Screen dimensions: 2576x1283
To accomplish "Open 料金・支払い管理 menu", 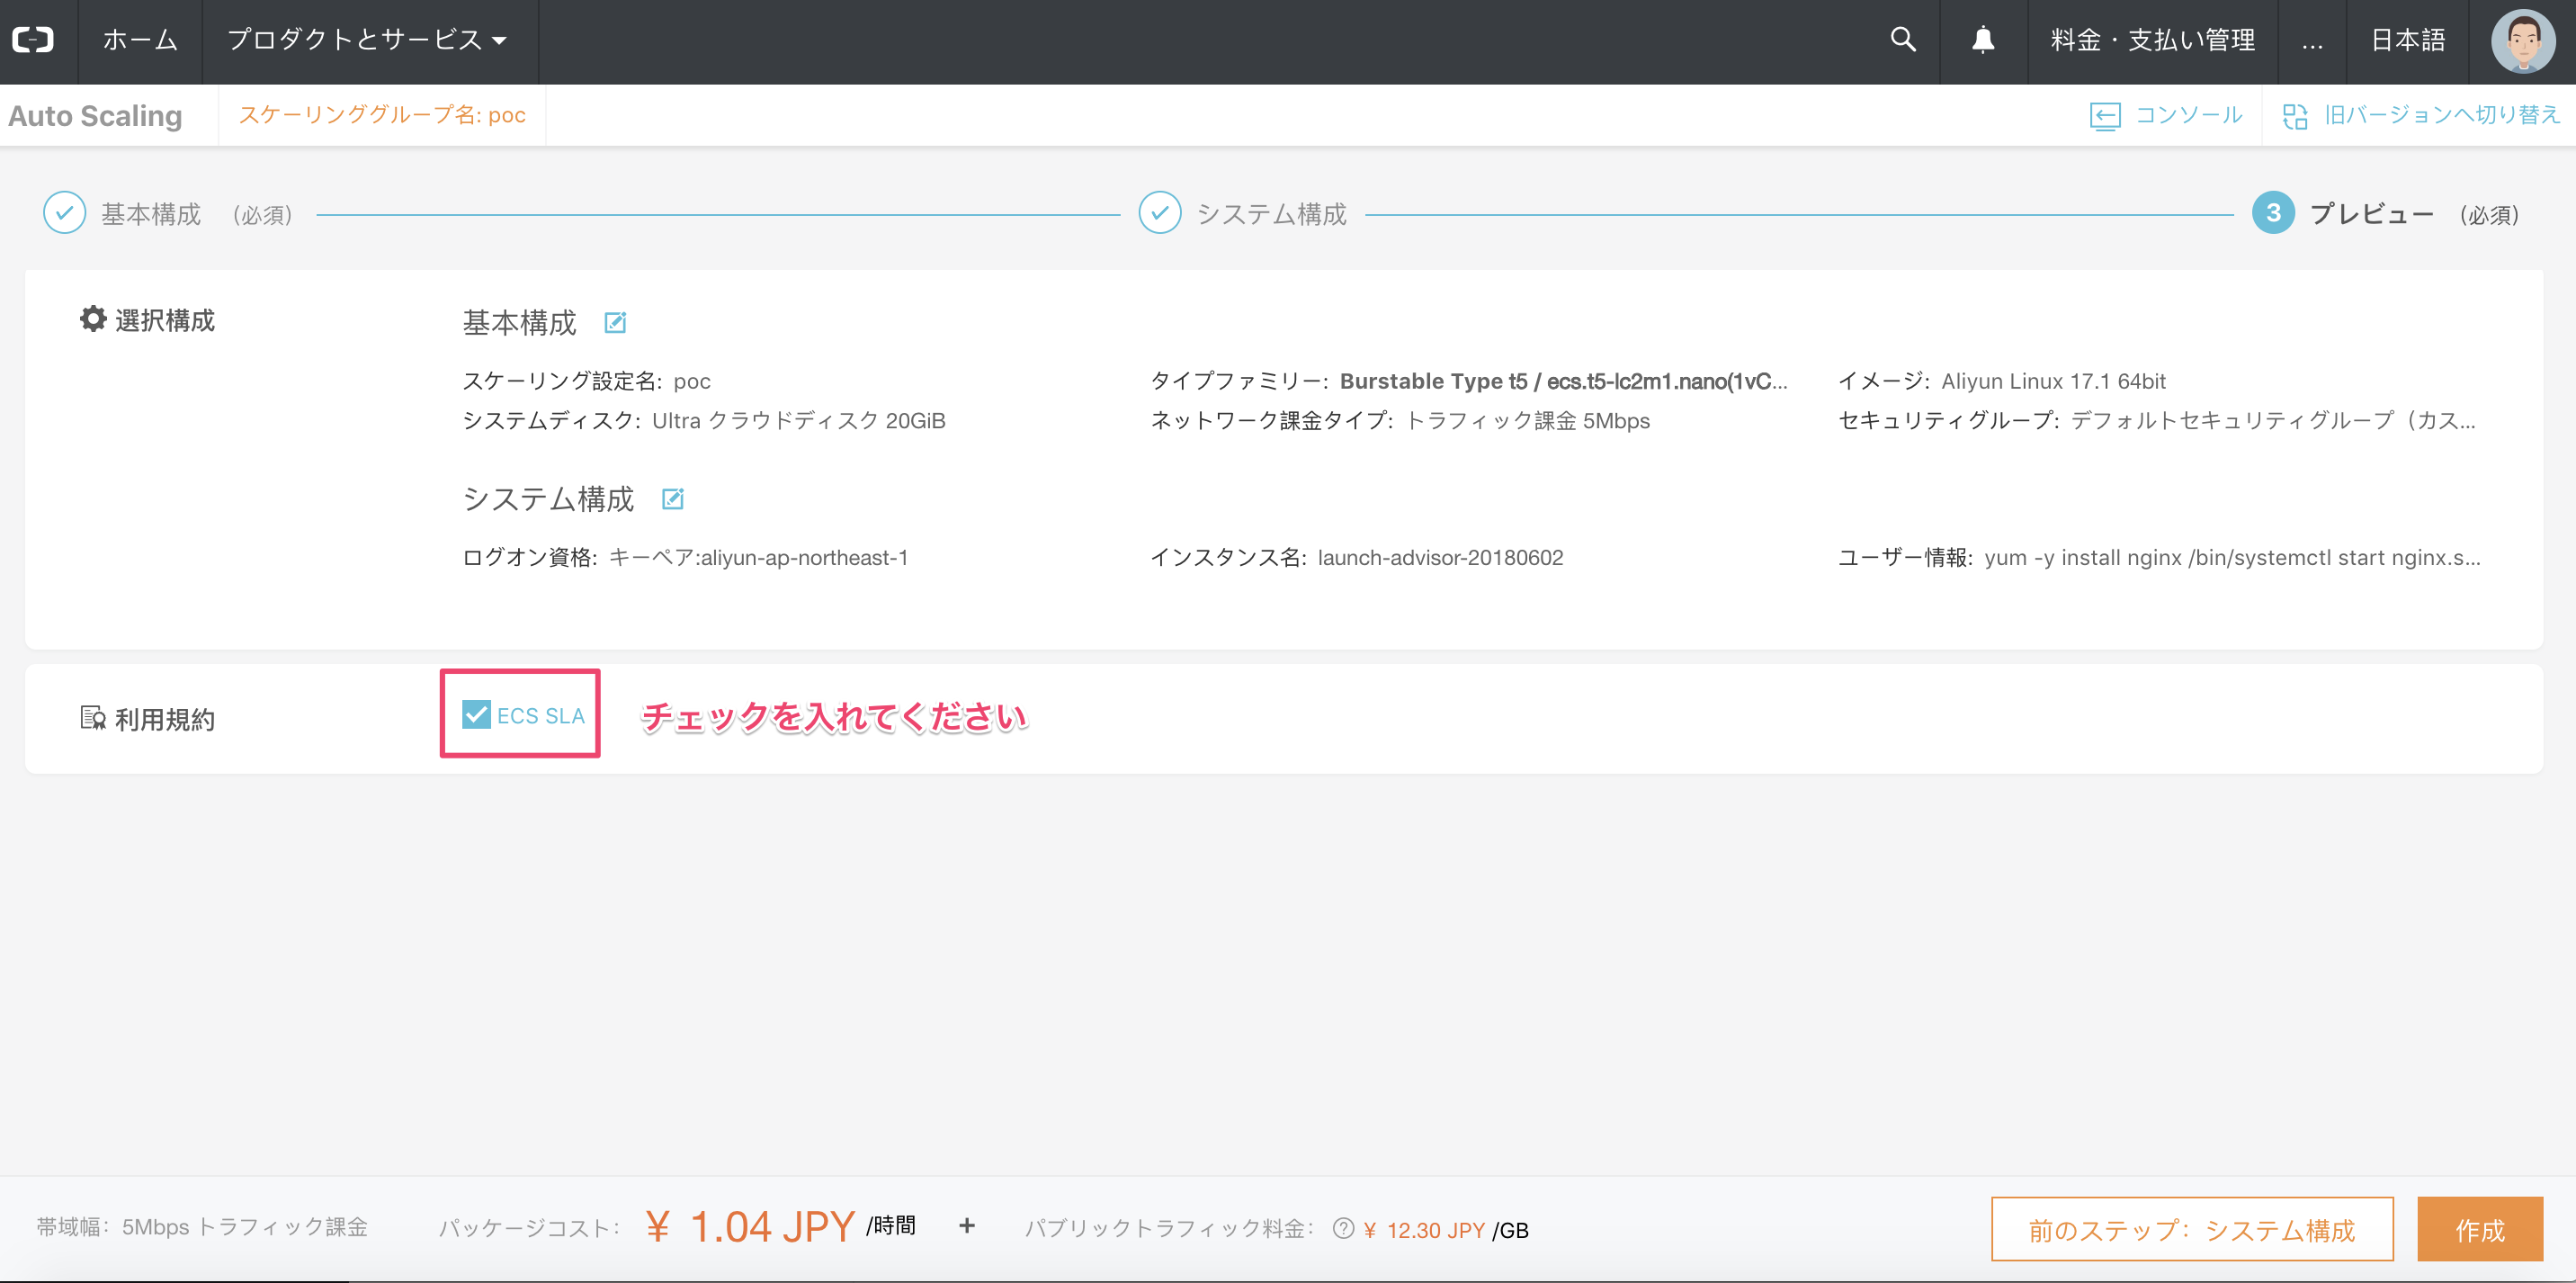I will [2152, 40].
